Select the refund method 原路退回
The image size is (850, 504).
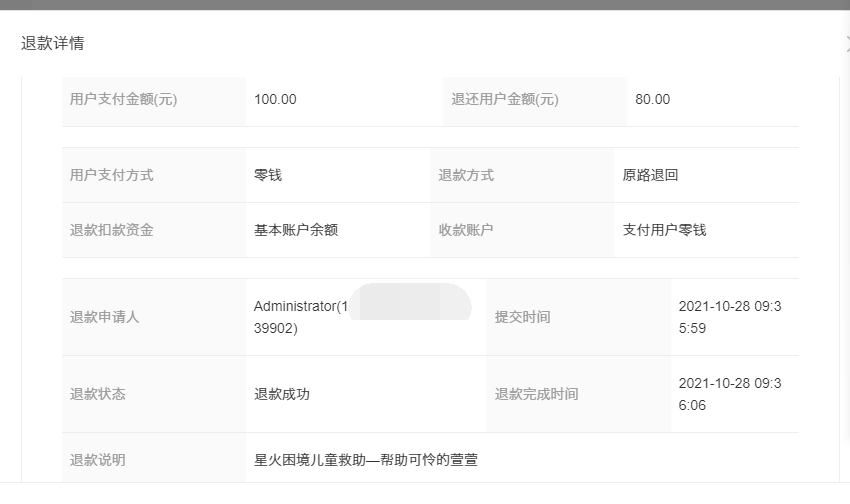651,175
